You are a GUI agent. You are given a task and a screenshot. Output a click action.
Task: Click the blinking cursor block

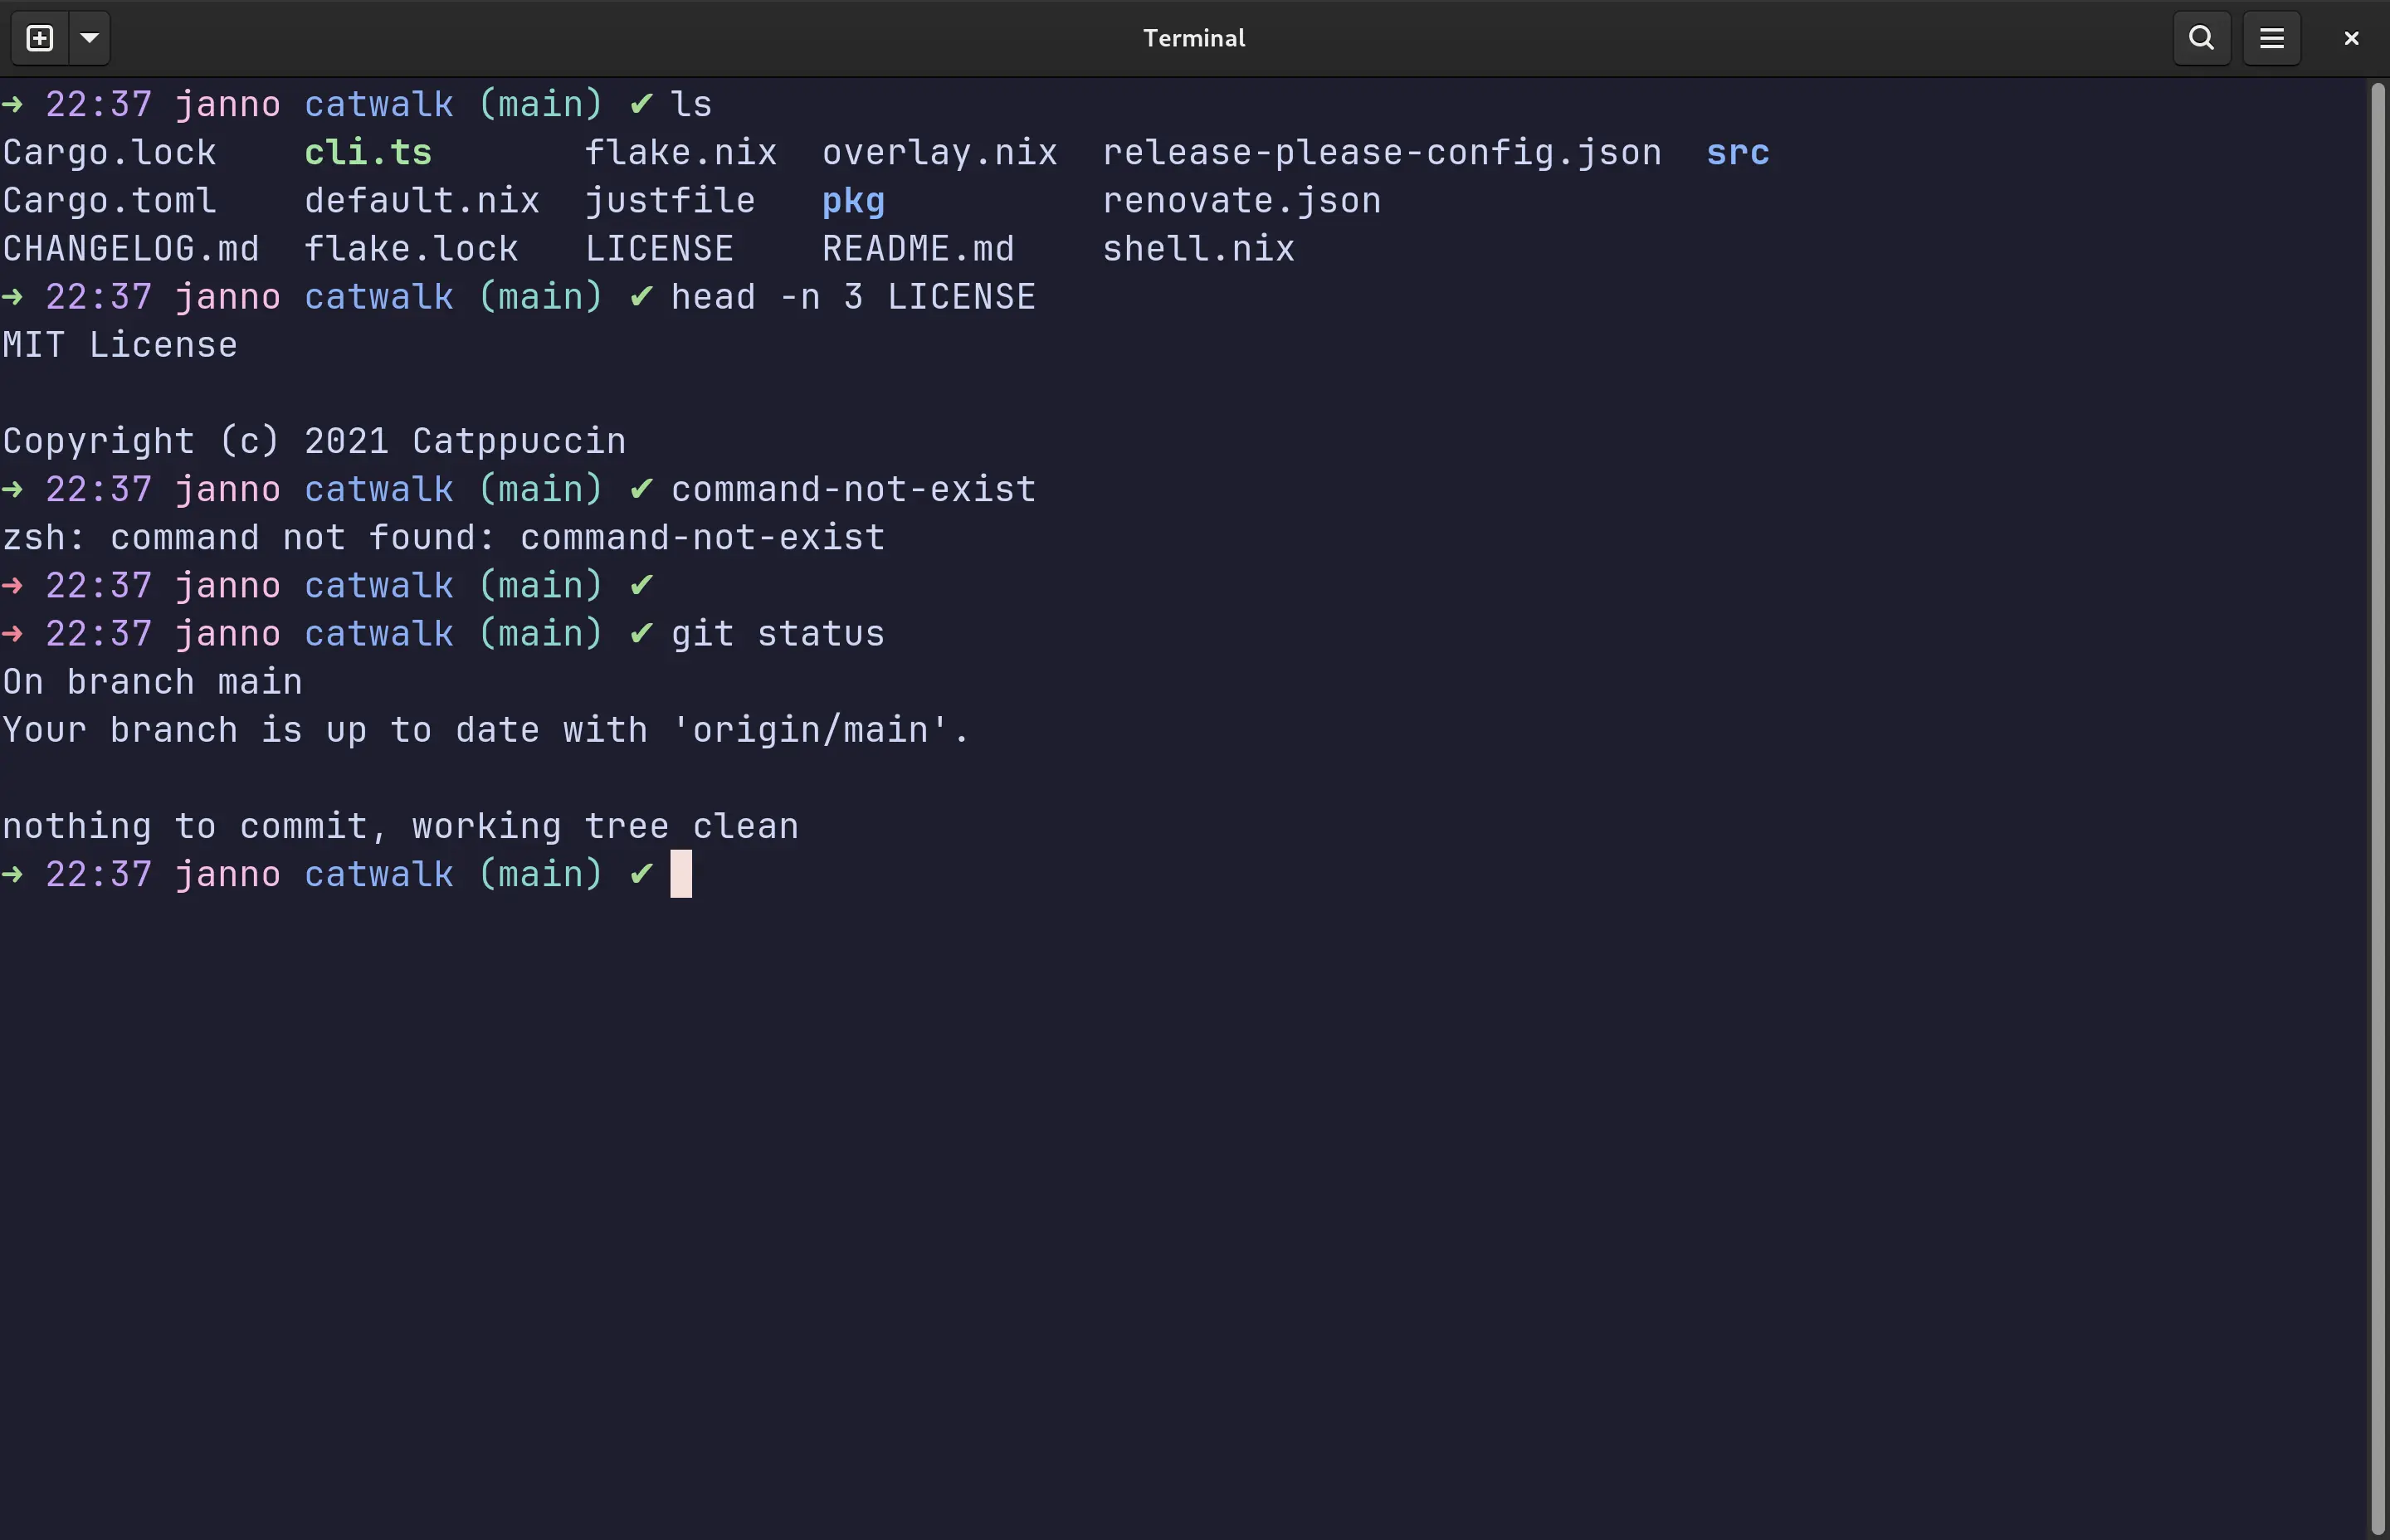[681, 875]
